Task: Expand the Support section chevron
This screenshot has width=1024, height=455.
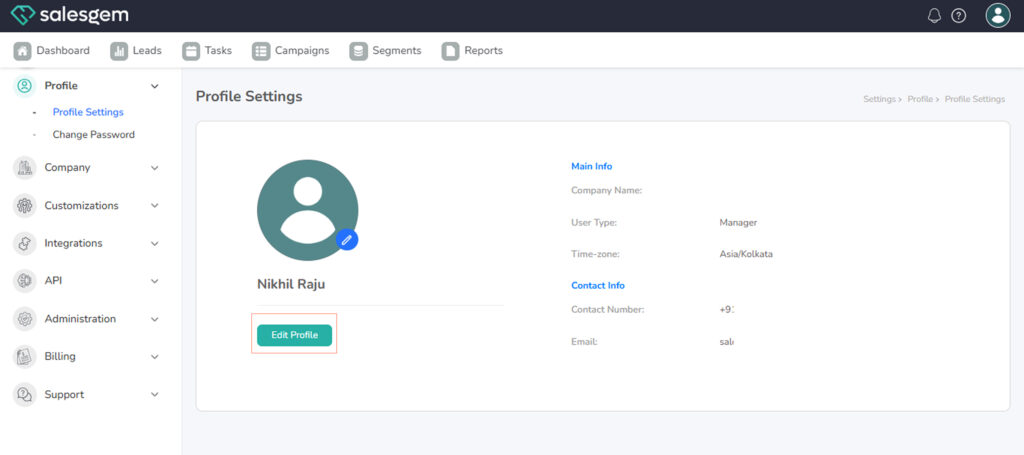Action: pyautogui.click(x=154, y=395)
